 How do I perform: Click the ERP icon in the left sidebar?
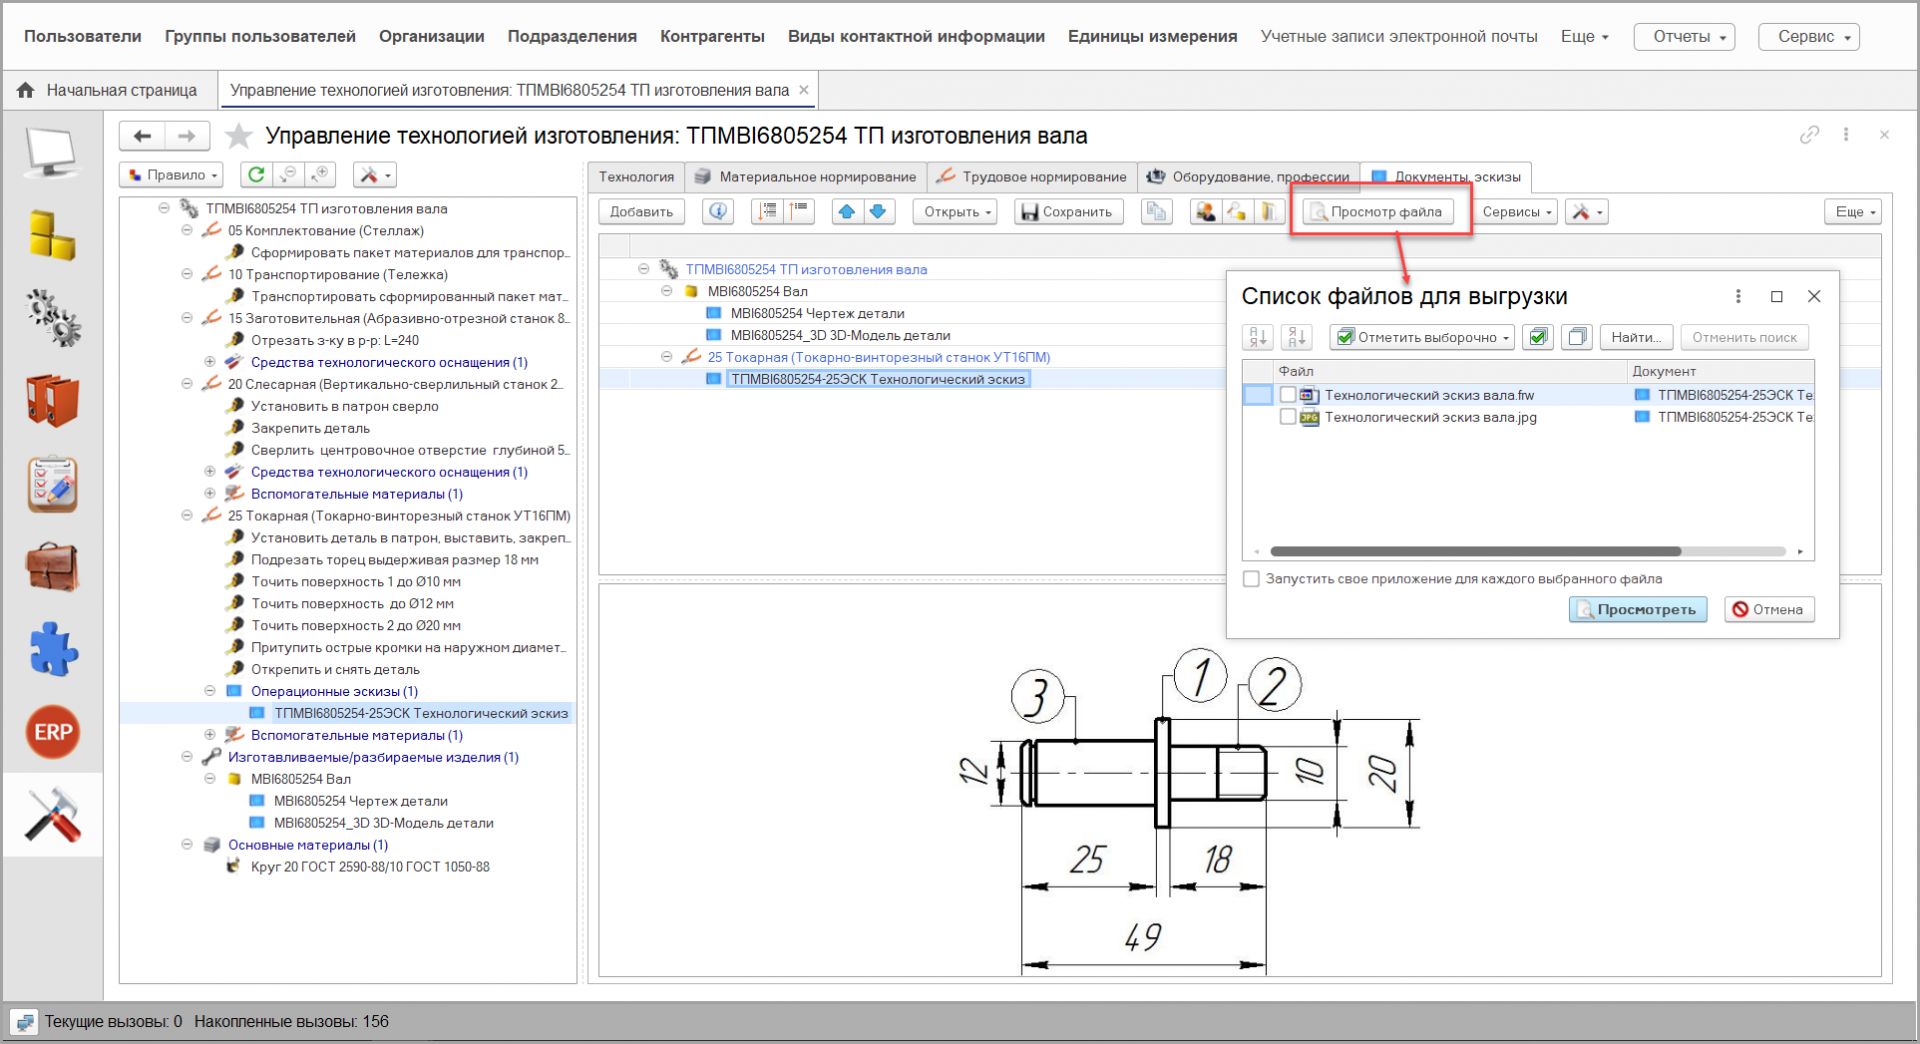coord(52,732)
